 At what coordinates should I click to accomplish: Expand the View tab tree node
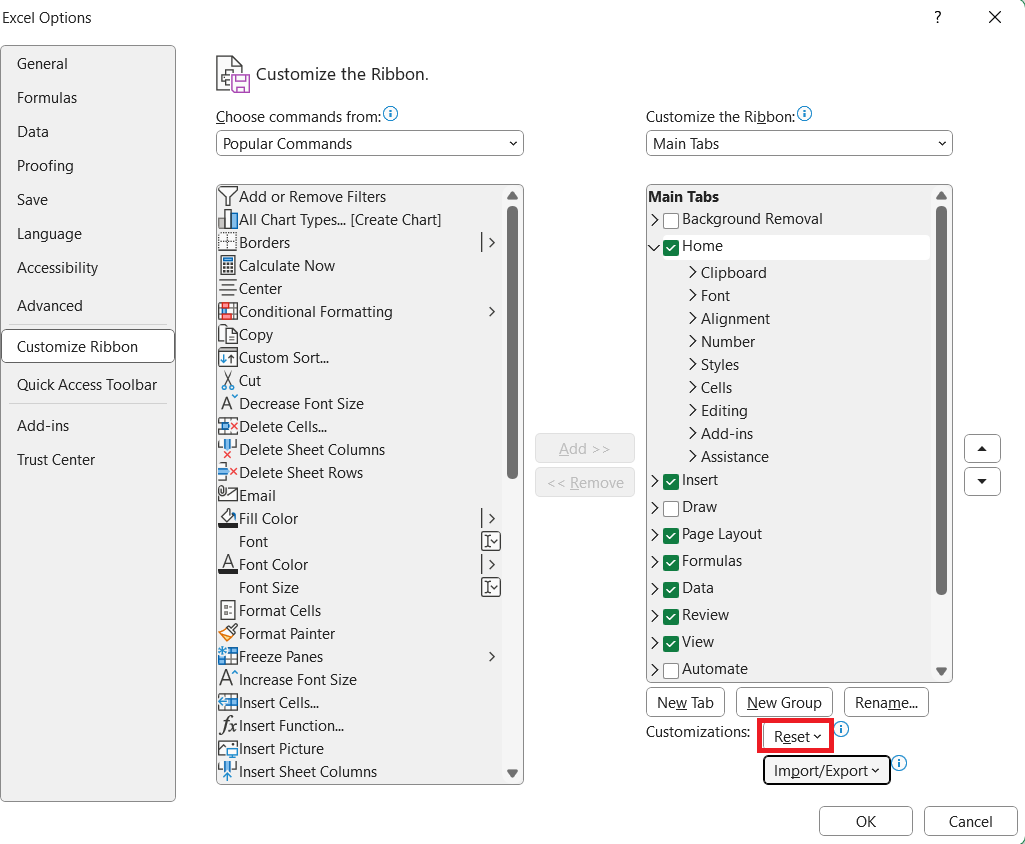point(654,643)
